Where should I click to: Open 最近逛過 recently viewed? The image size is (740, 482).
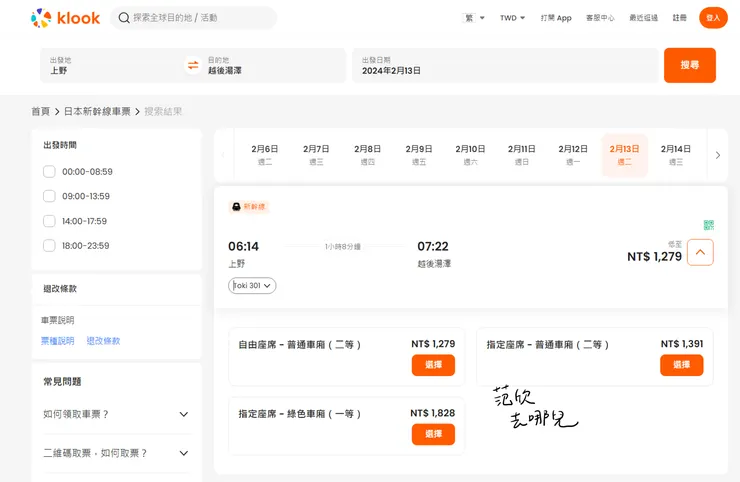643,18
